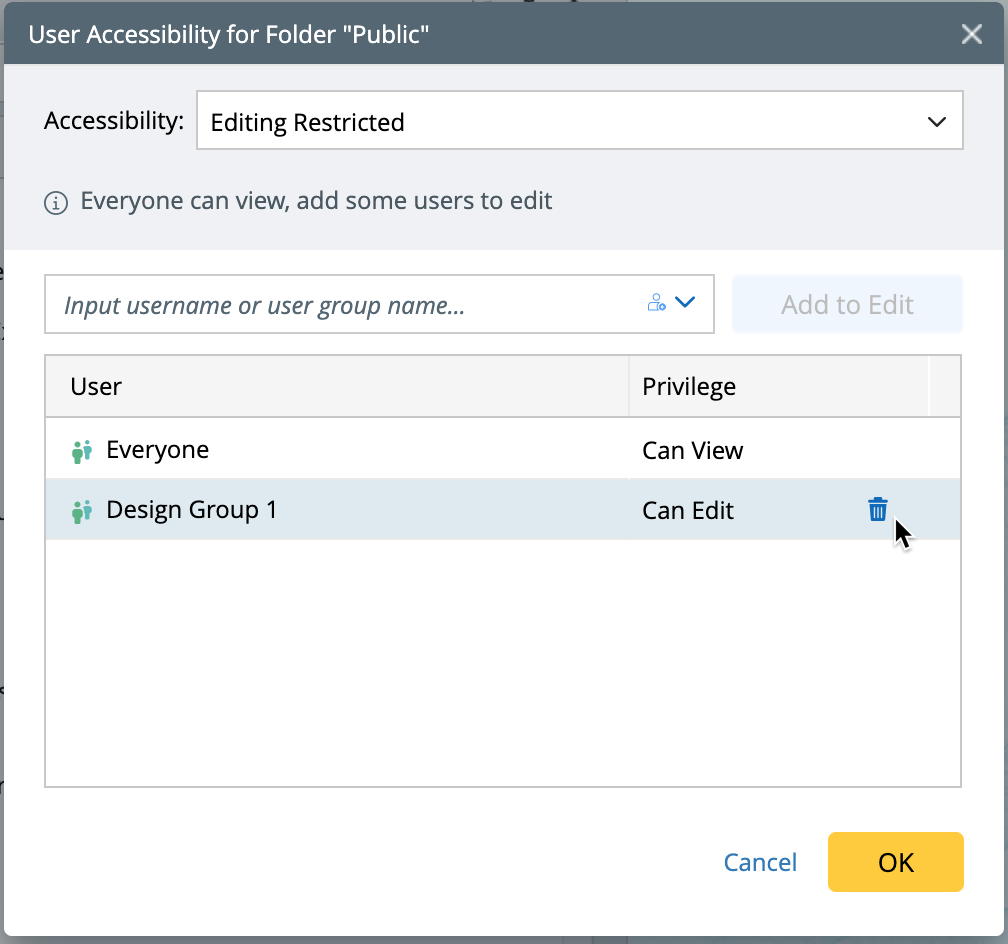Open the Accessibility dropdown showing Editing Restricted
1008x944 pixels.
[579, 122]
